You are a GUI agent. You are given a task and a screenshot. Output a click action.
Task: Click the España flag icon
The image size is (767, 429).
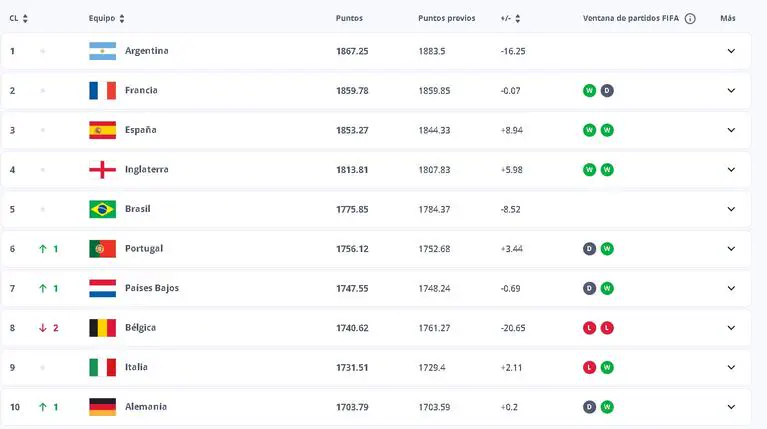(x=102, y=130)
